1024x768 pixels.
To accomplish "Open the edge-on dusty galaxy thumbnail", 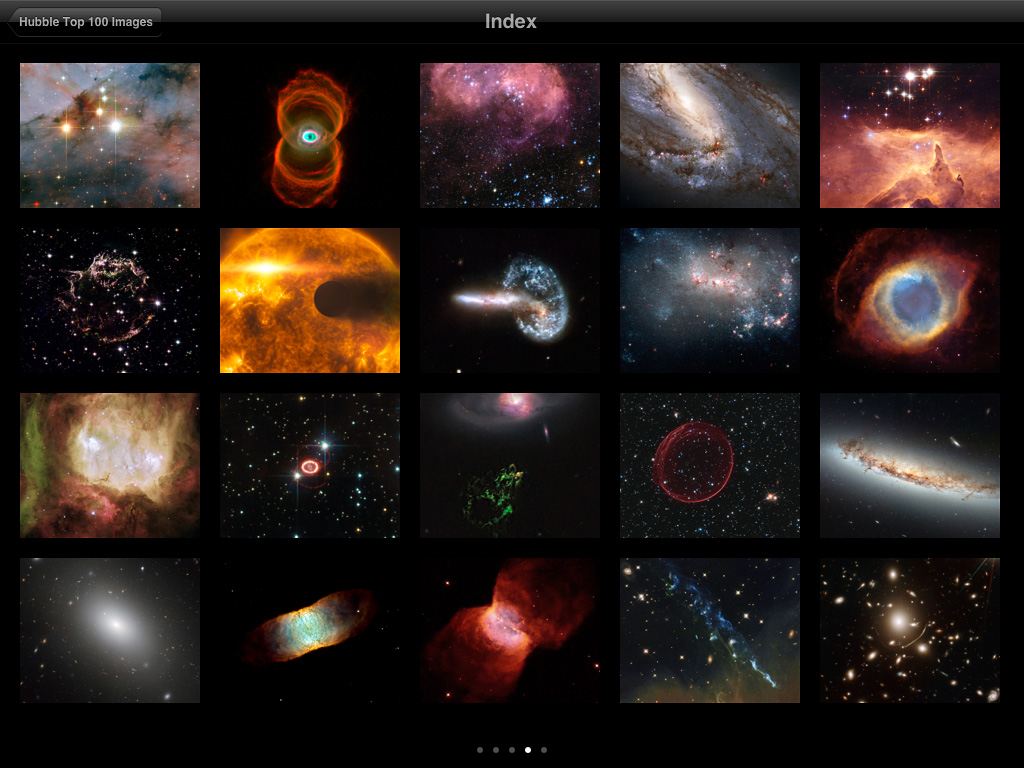I will click(x=910, y=465).
